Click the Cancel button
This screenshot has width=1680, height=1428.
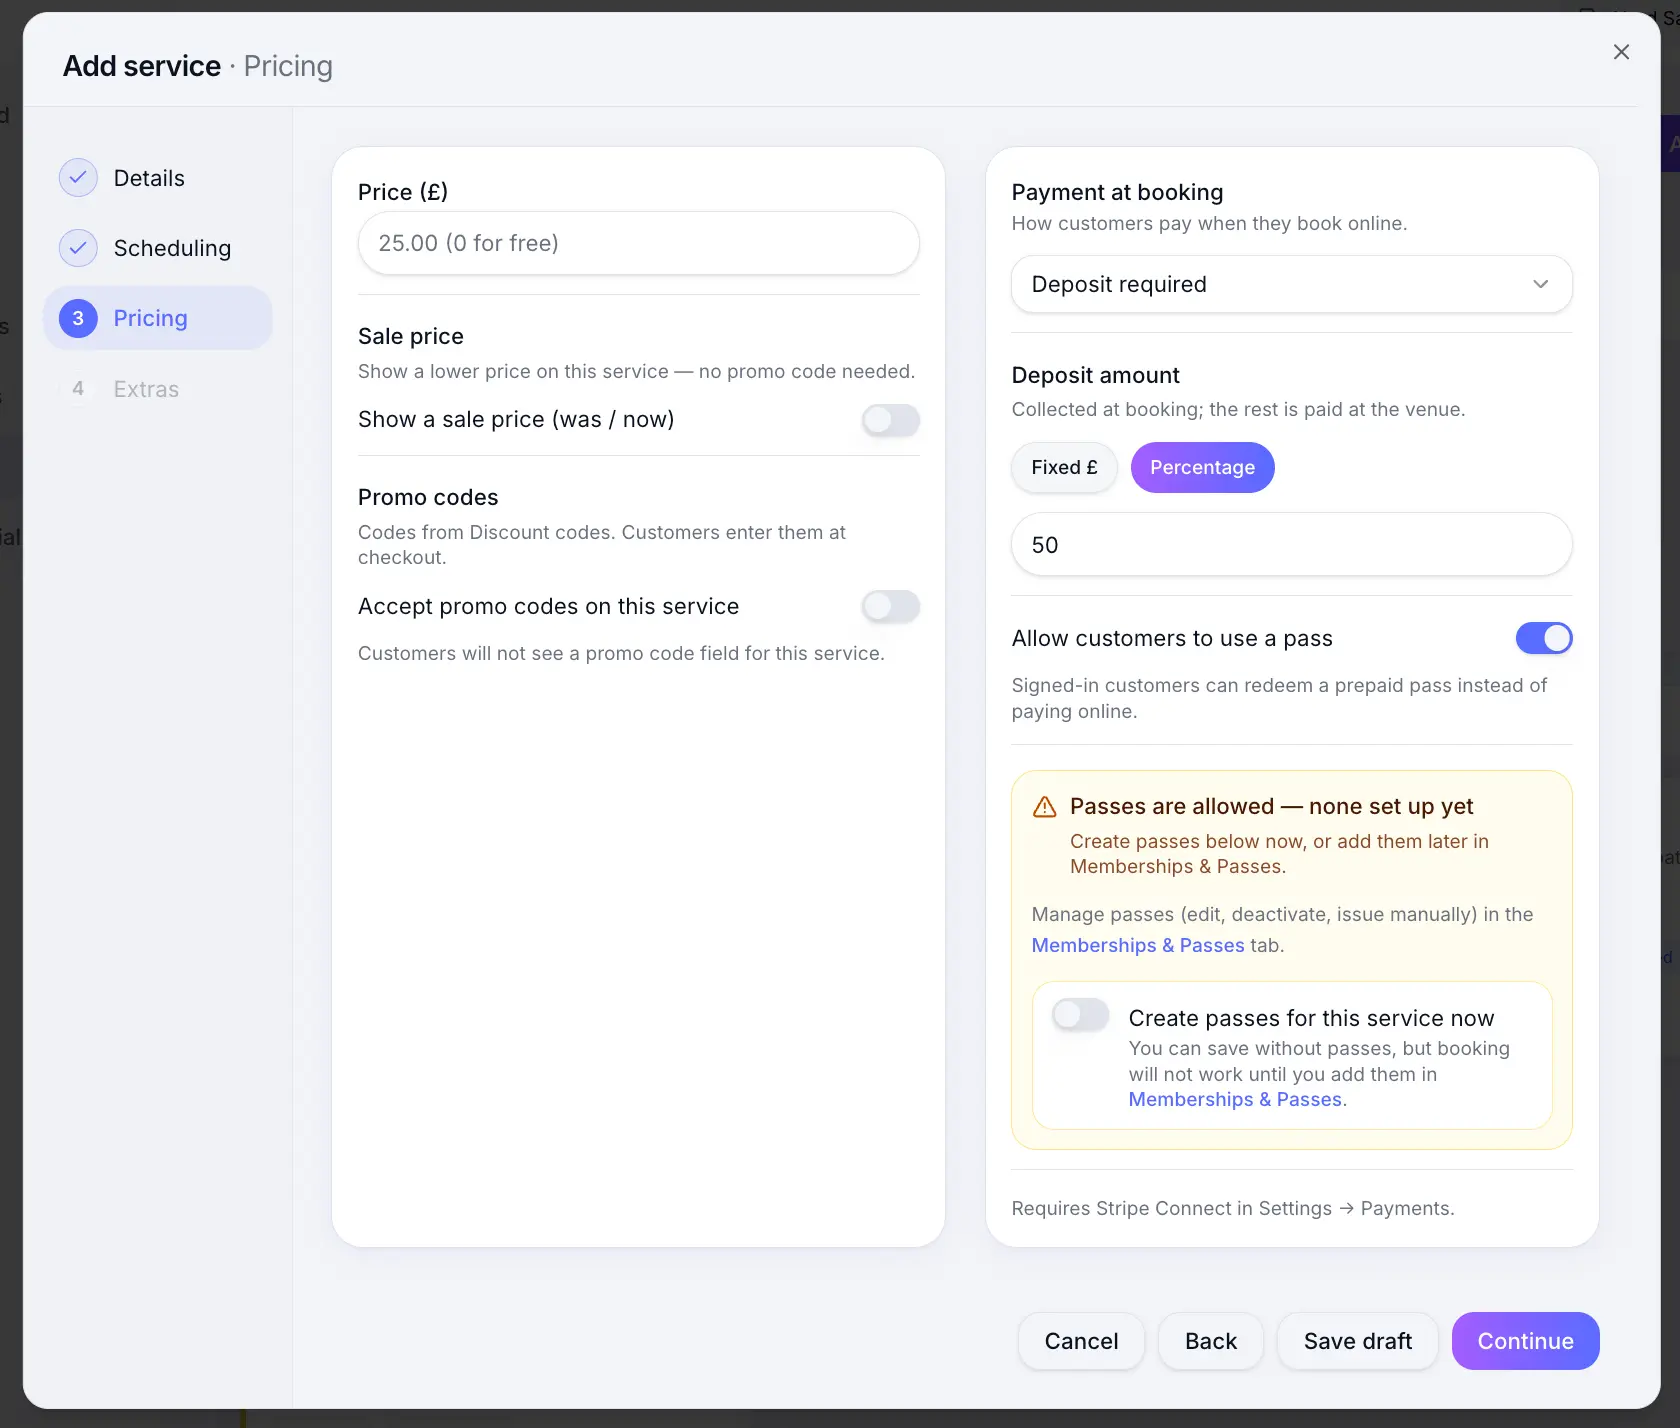tap(1081, 1341)
